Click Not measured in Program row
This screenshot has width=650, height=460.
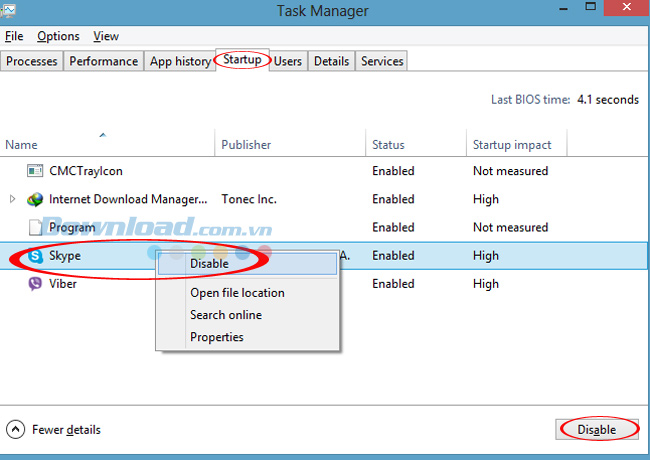510,228
